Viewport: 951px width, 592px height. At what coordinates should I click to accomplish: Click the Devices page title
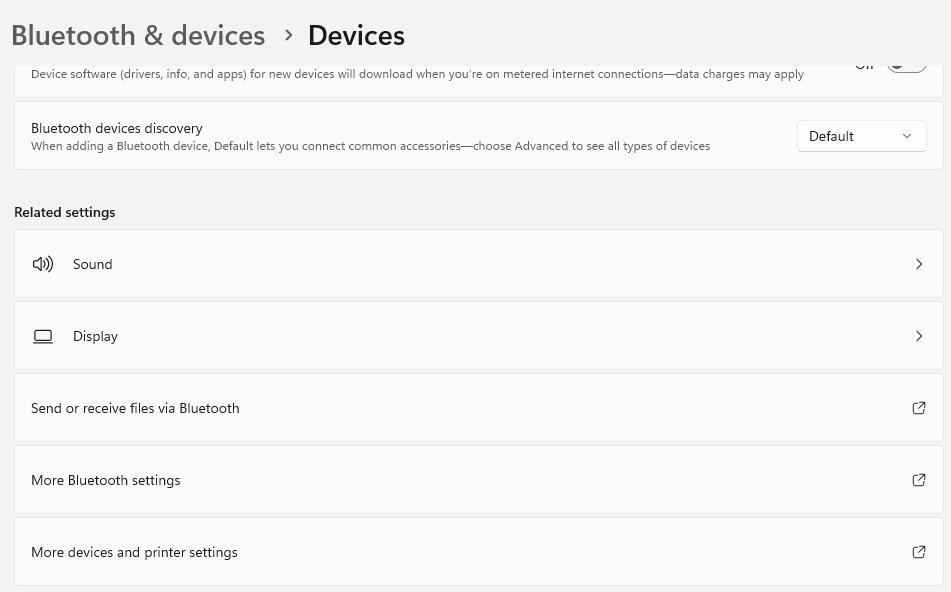pyautogui.click(x=356, y=35)
